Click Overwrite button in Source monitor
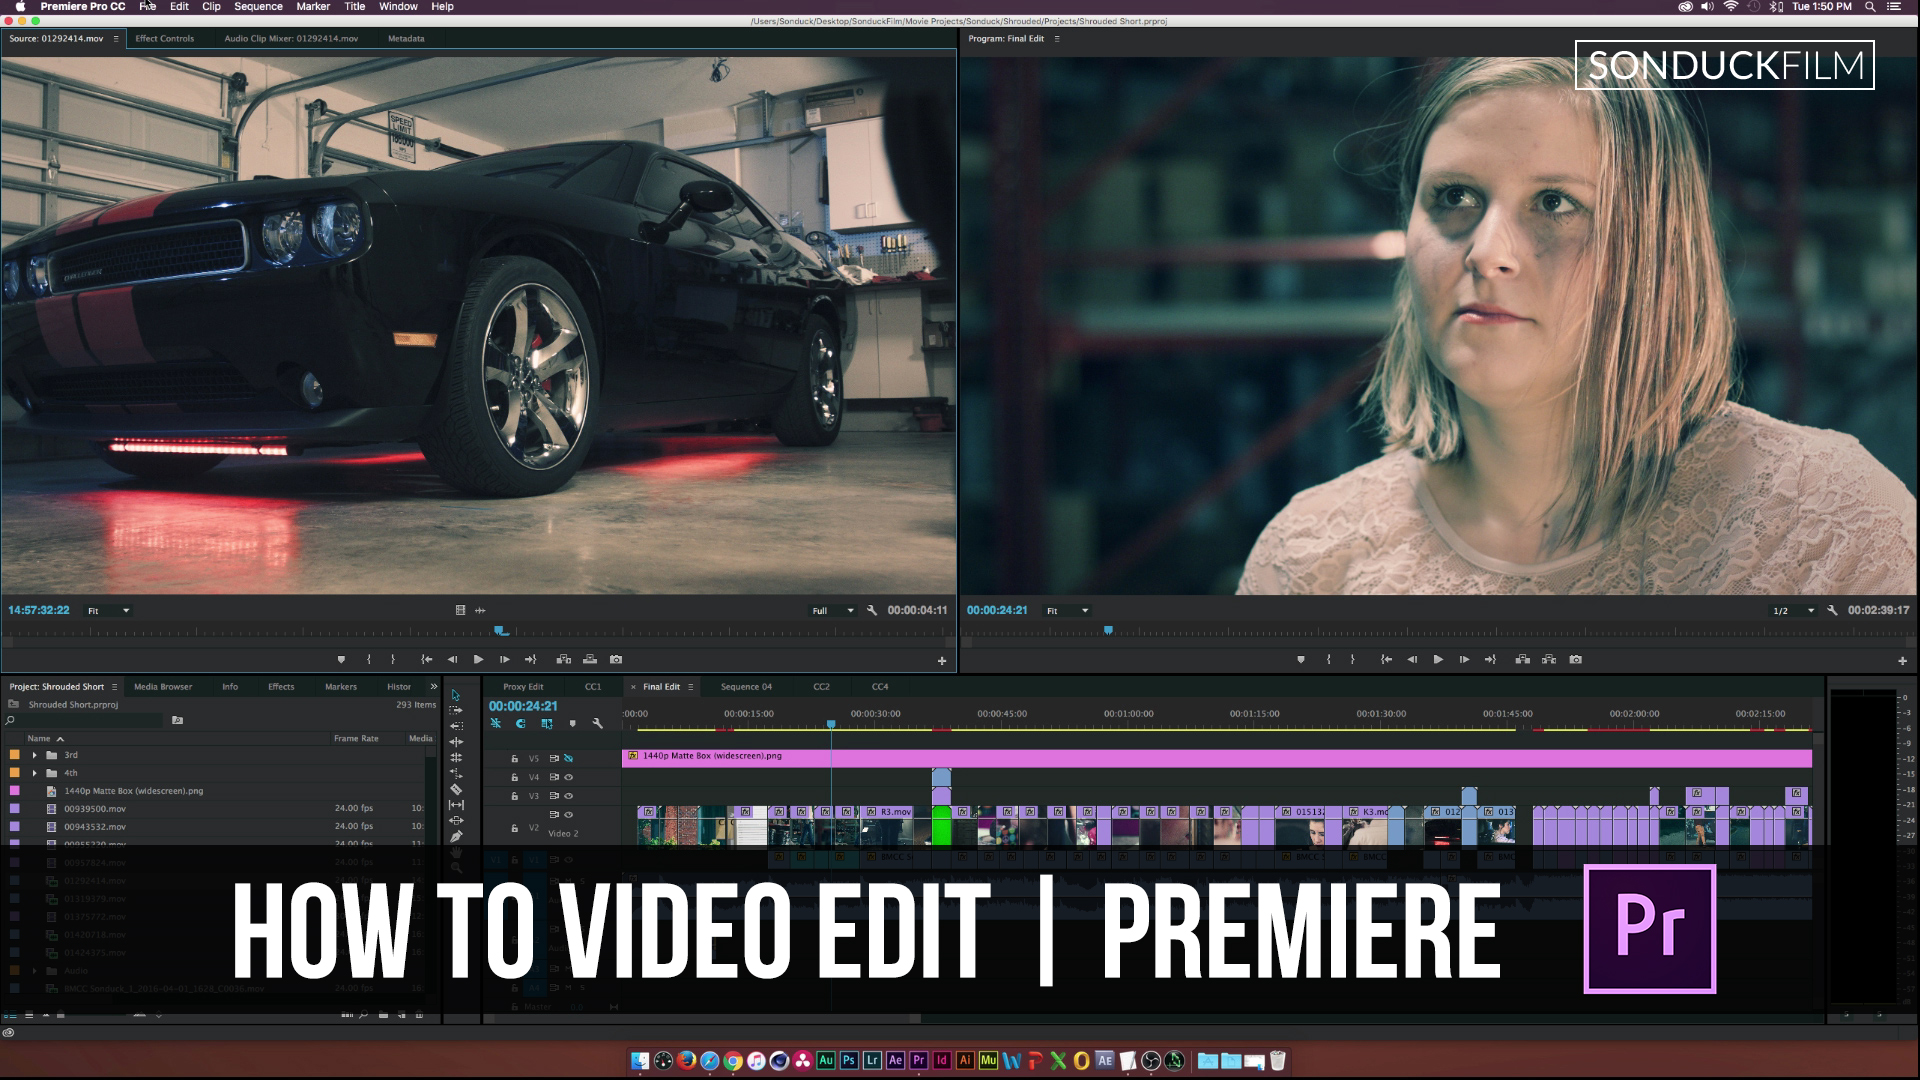1920x1080 pixels. [x=590, y=660]
